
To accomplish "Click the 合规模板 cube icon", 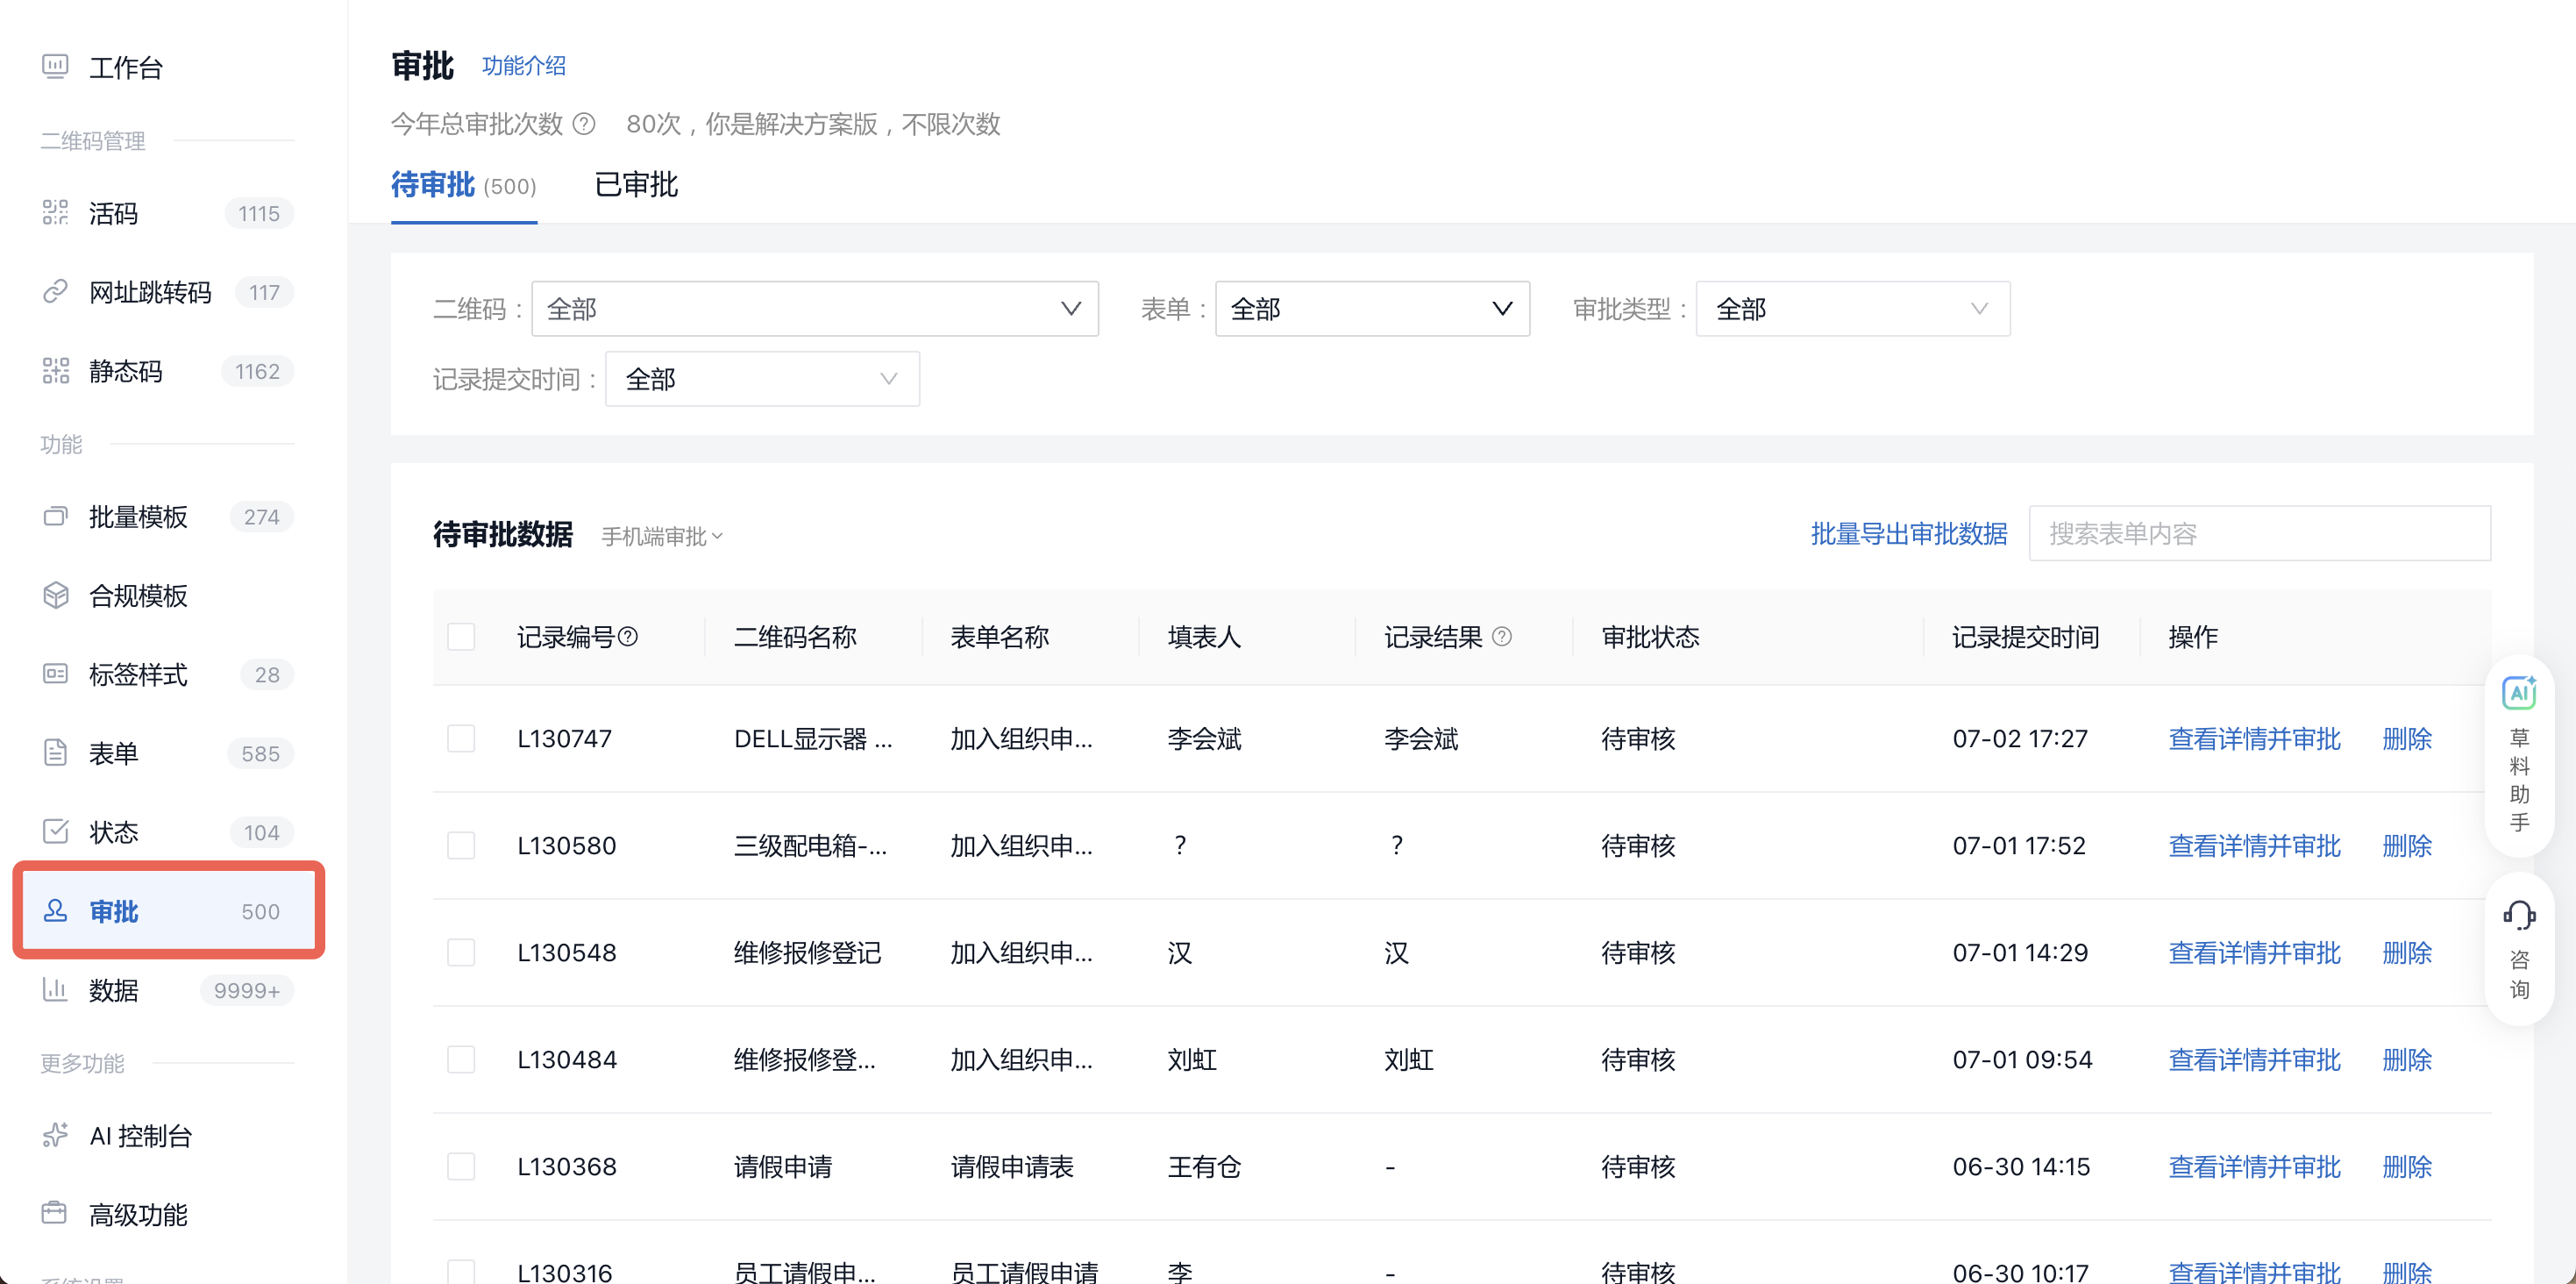I will [x=55, y=596].
